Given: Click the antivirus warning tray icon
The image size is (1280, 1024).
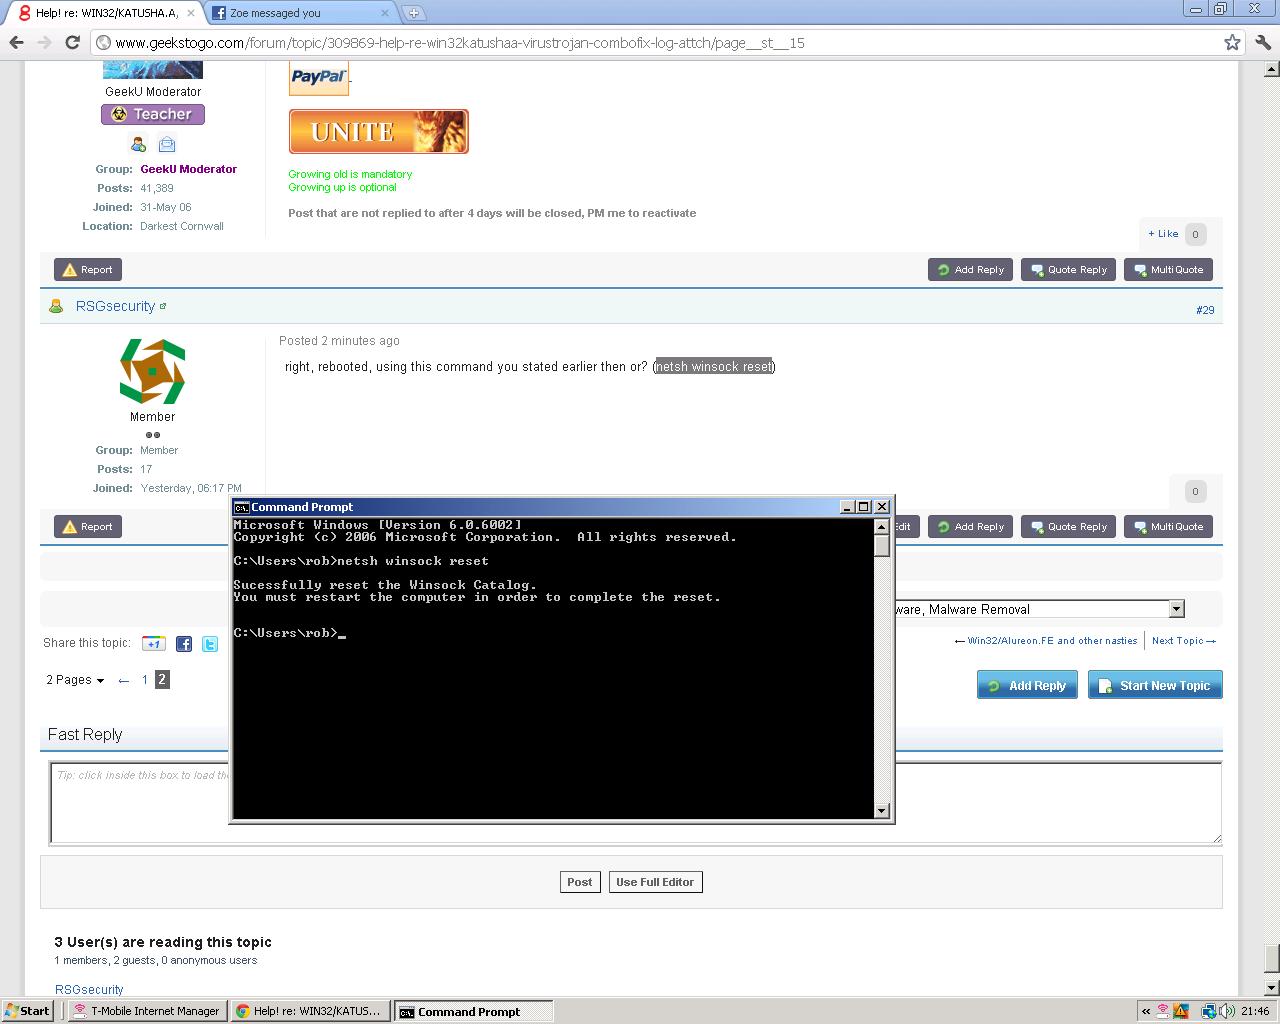Looking at the screenshot, I should click(x=1181, y=1011).
